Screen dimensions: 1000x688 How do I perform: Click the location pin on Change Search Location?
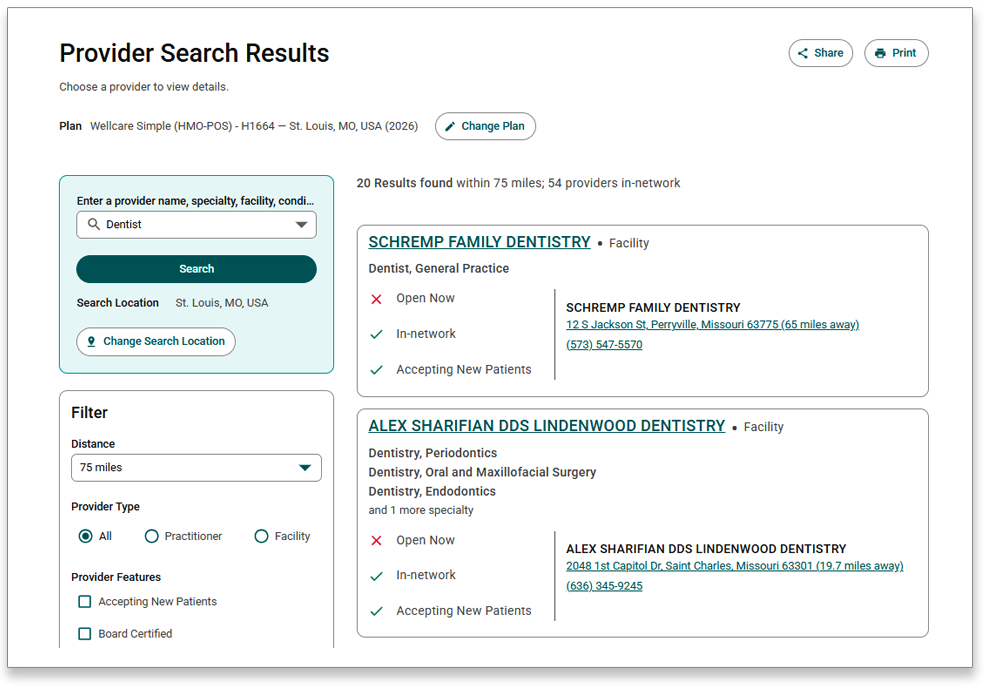(x=92, y=341)
